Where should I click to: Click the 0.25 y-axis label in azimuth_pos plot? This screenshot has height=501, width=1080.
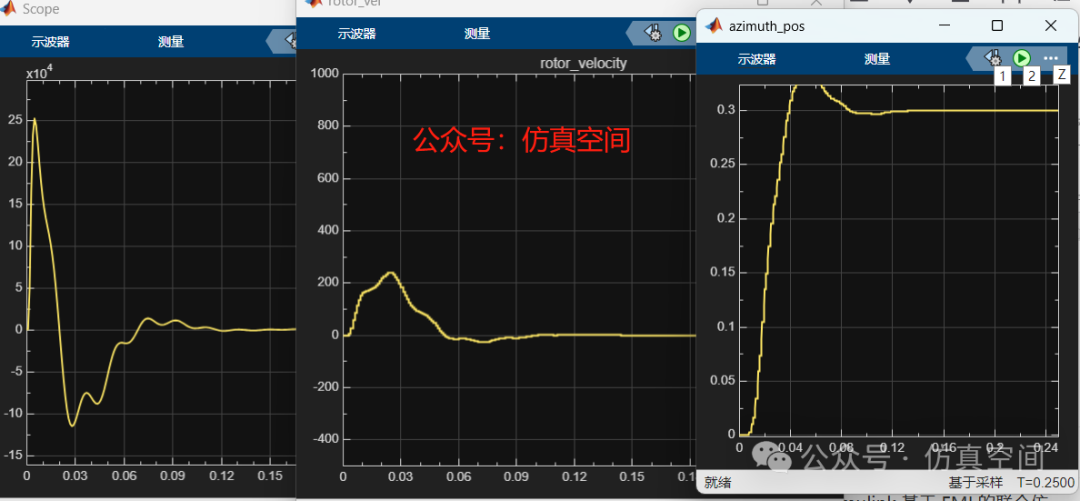pyautogui.click(x=722, y=164)
